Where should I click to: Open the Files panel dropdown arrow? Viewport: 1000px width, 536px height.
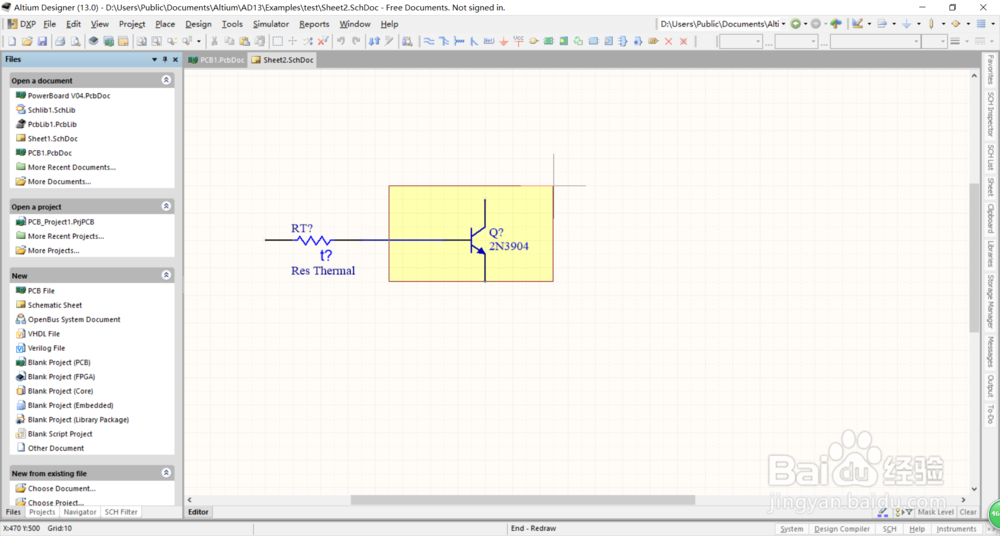click(154, 59)
